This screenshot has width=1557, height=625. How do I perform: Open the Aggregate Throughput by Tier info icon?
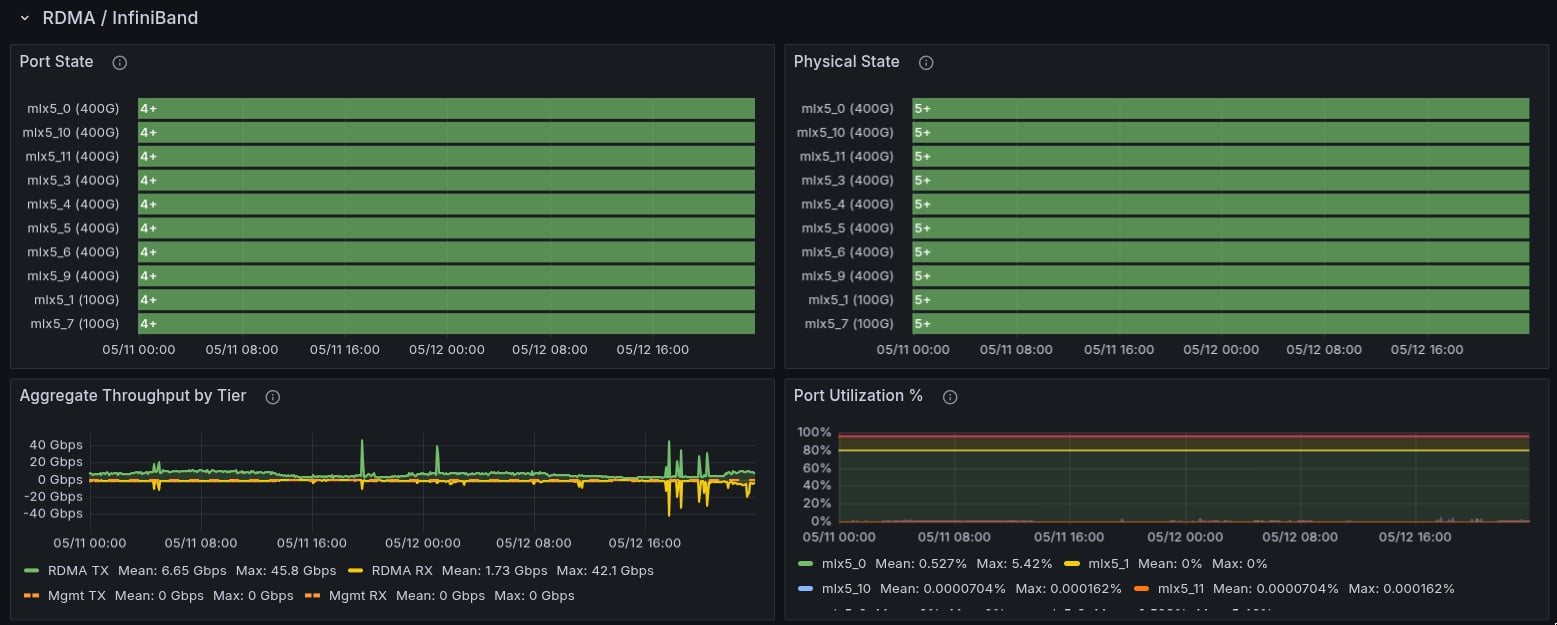(x=272, y=396)
